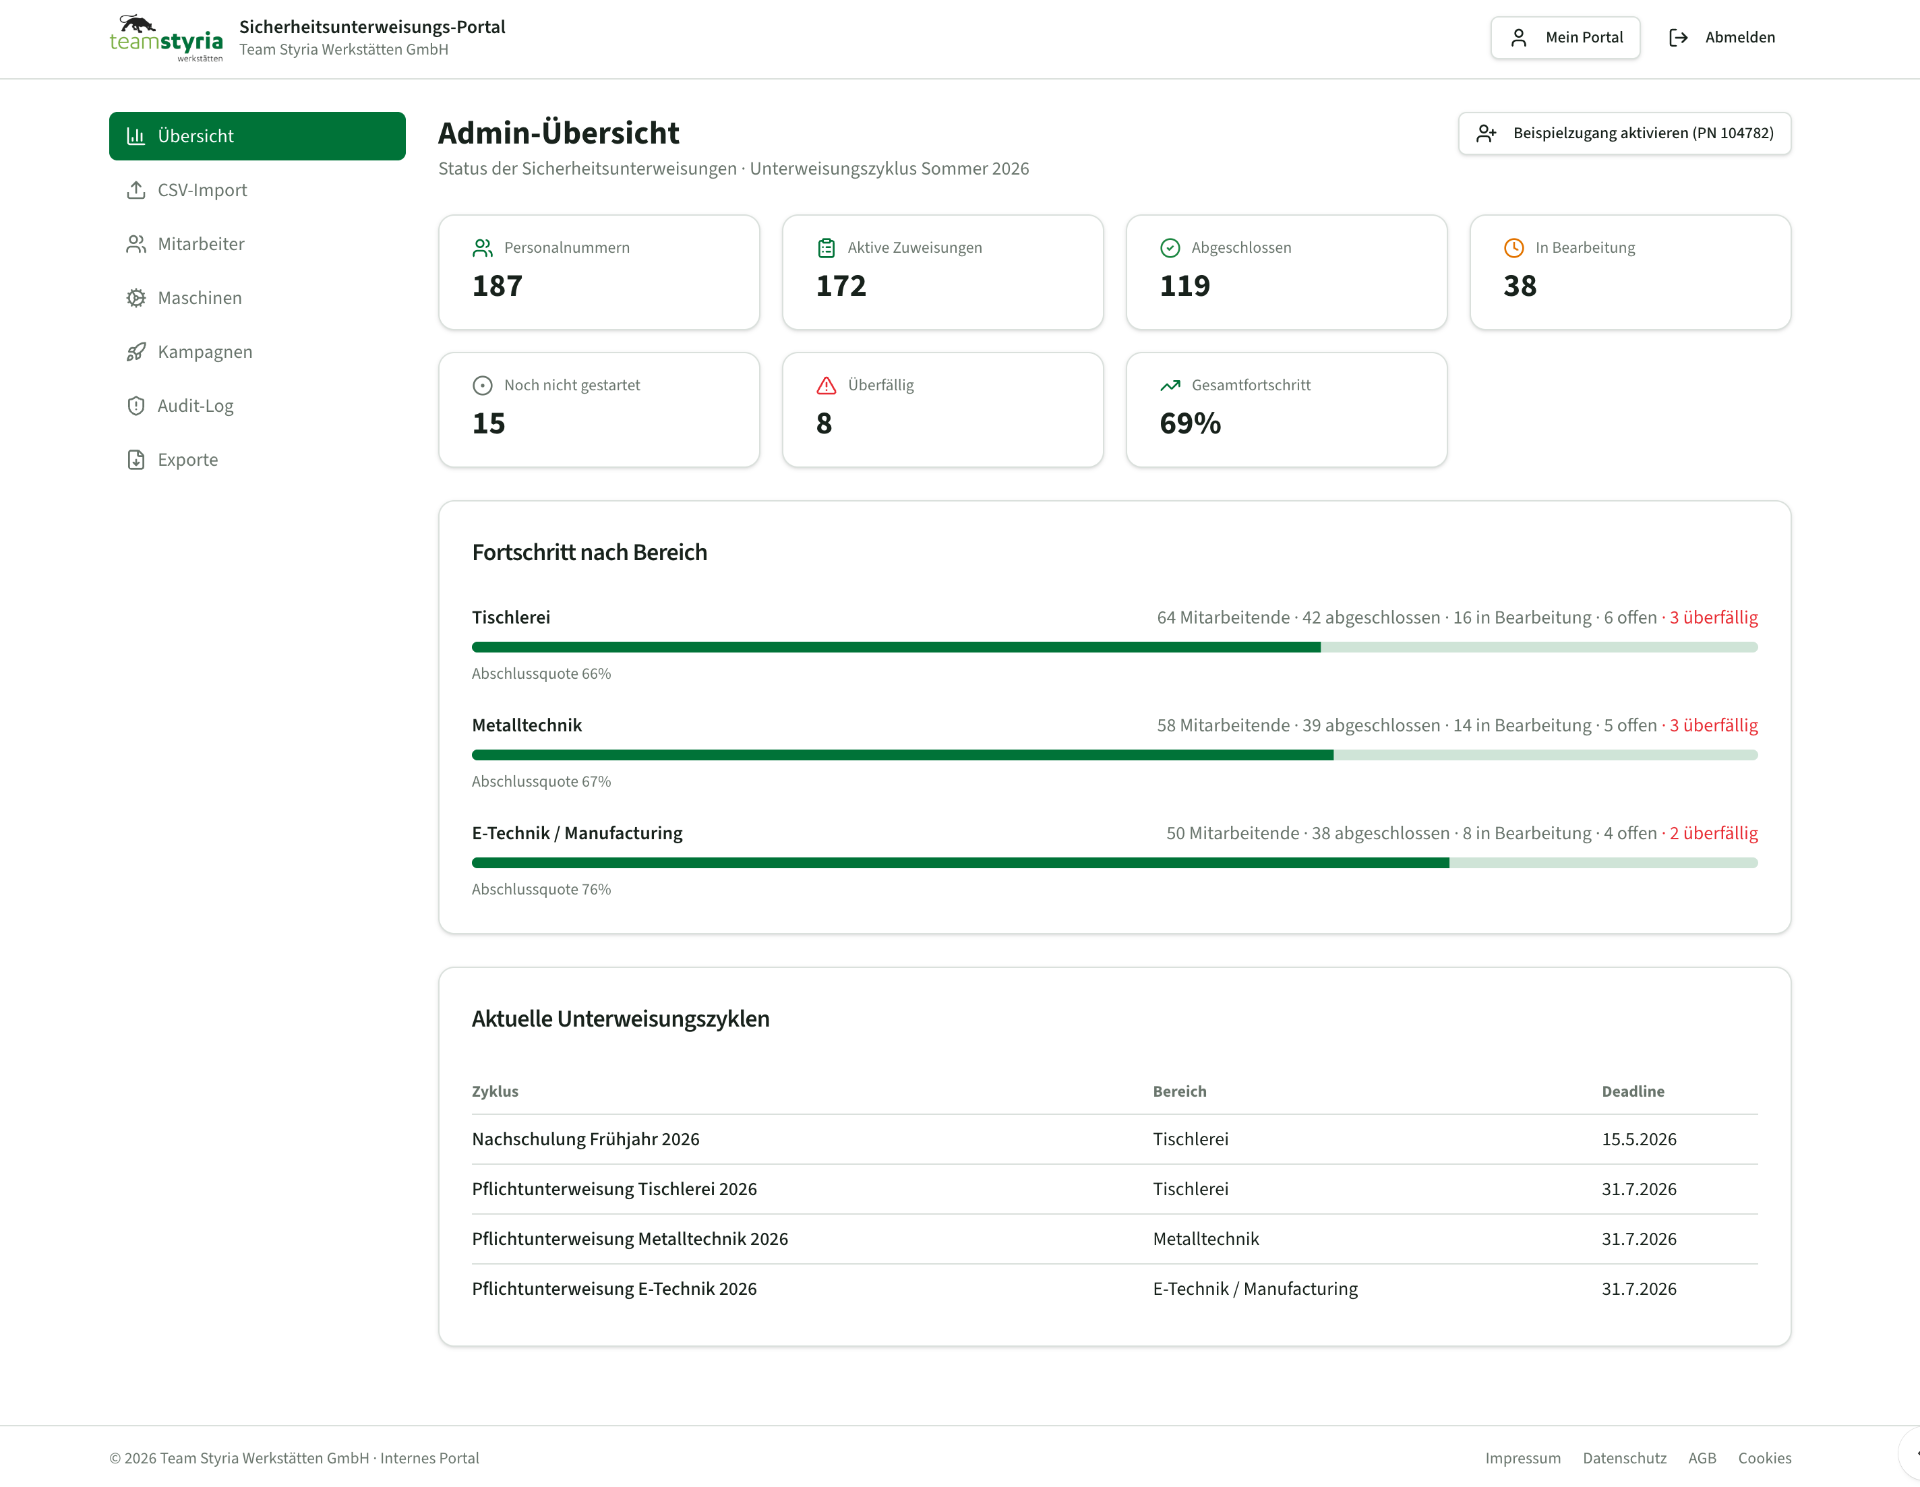Click the Bereich column header
1920x1487 pixels.
(1179, 1092)
